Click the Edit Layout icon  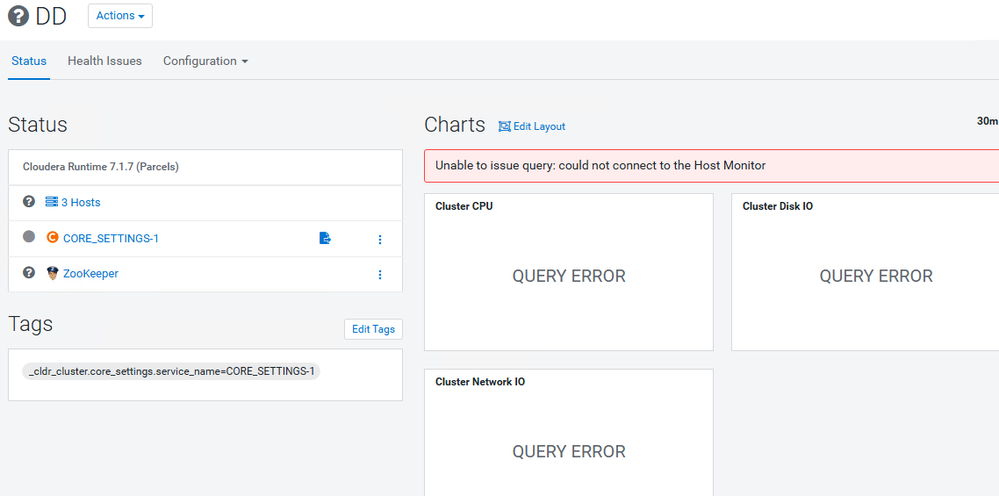(505, 126)
